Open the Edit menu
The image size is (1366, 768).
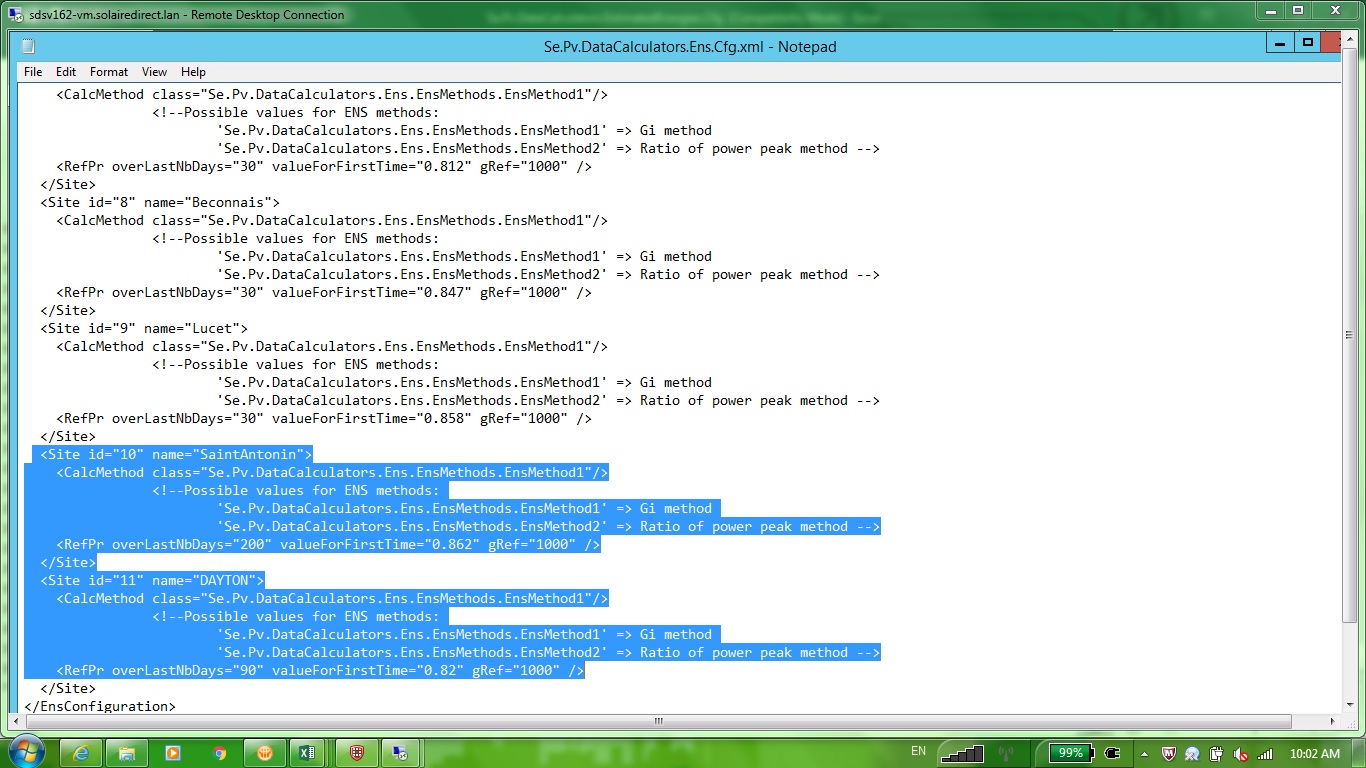(x=66, y=72)
